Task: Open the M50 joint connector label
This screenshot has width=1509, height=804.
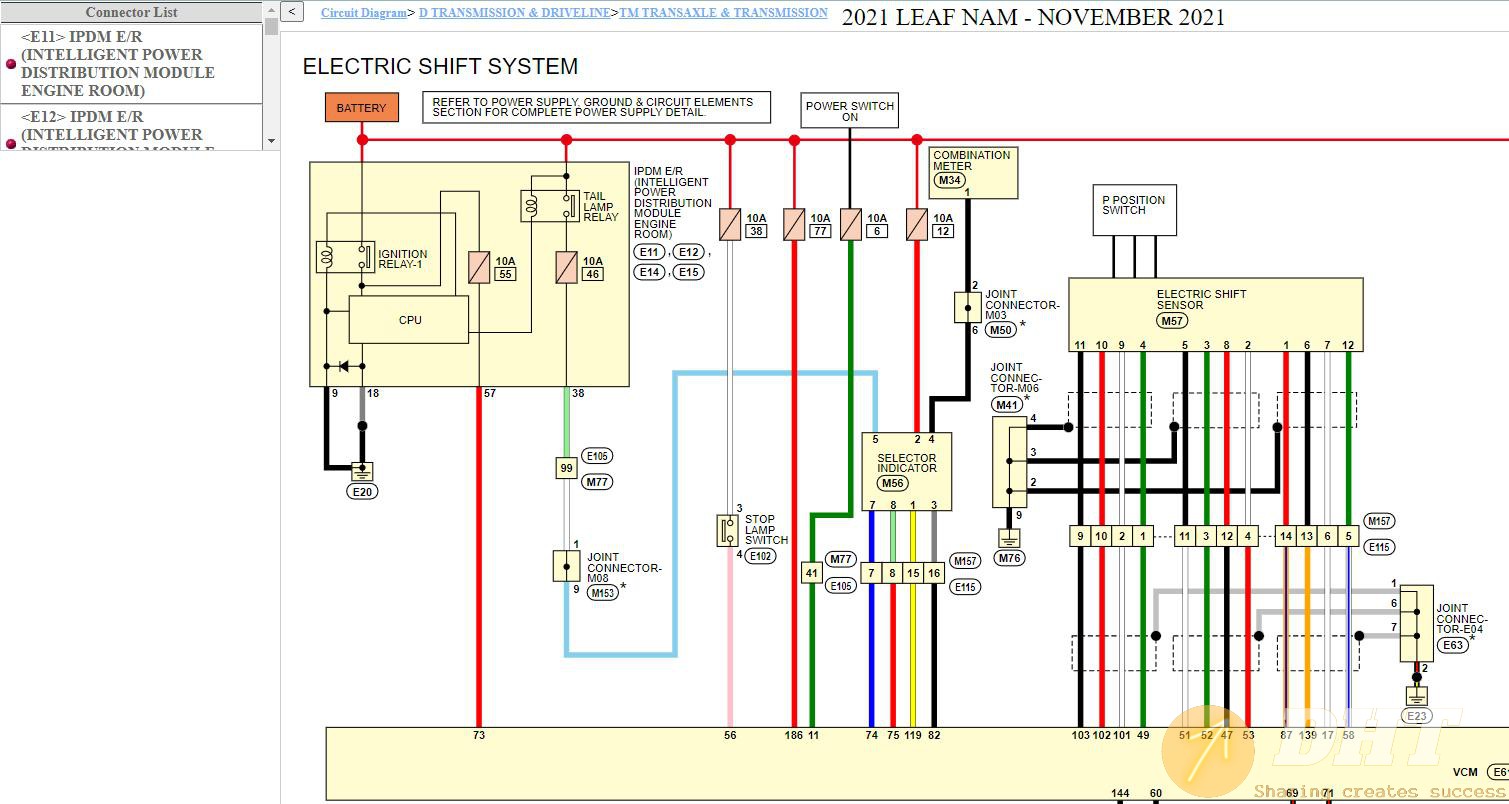Action: (1000, 330)
